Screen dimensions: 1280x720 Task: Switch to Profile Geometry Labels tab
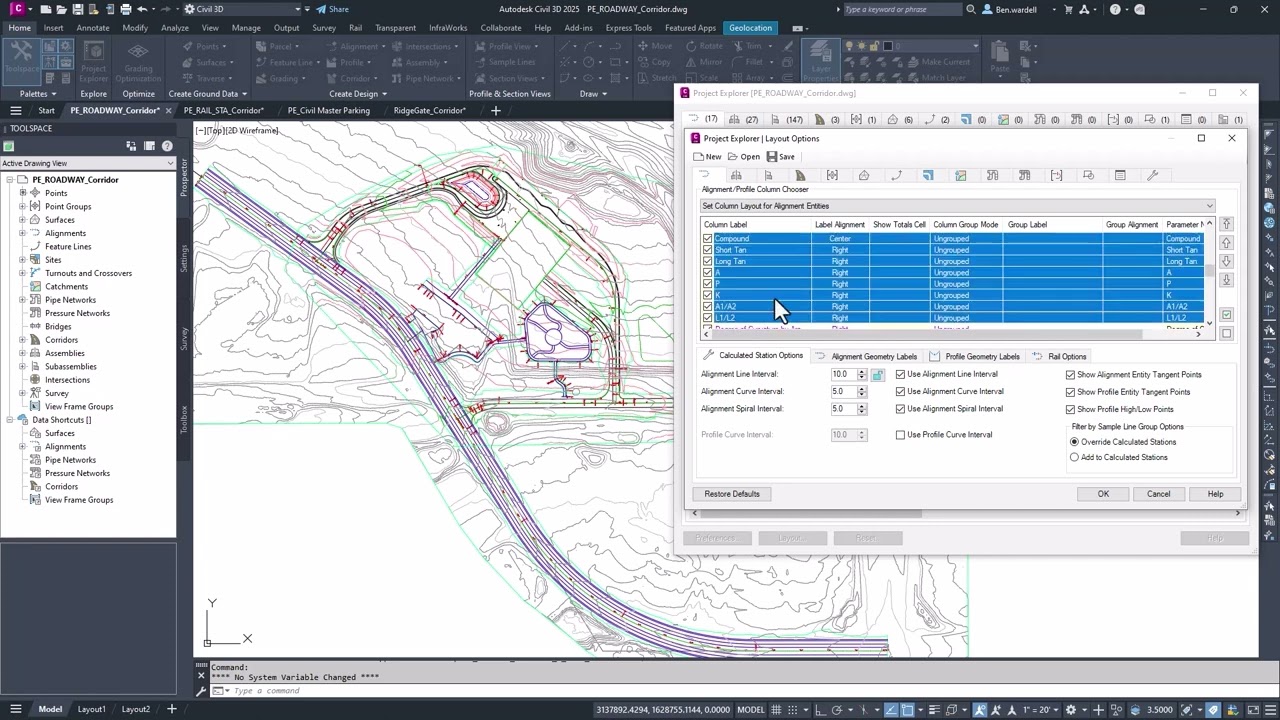[975, 356]
